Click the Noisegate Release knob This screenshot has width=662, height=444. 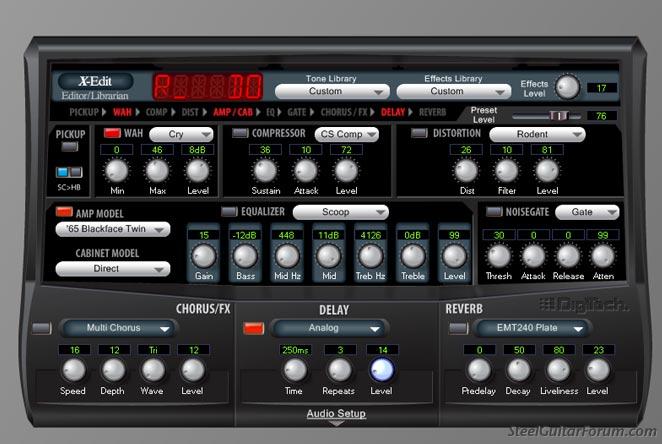568,256
